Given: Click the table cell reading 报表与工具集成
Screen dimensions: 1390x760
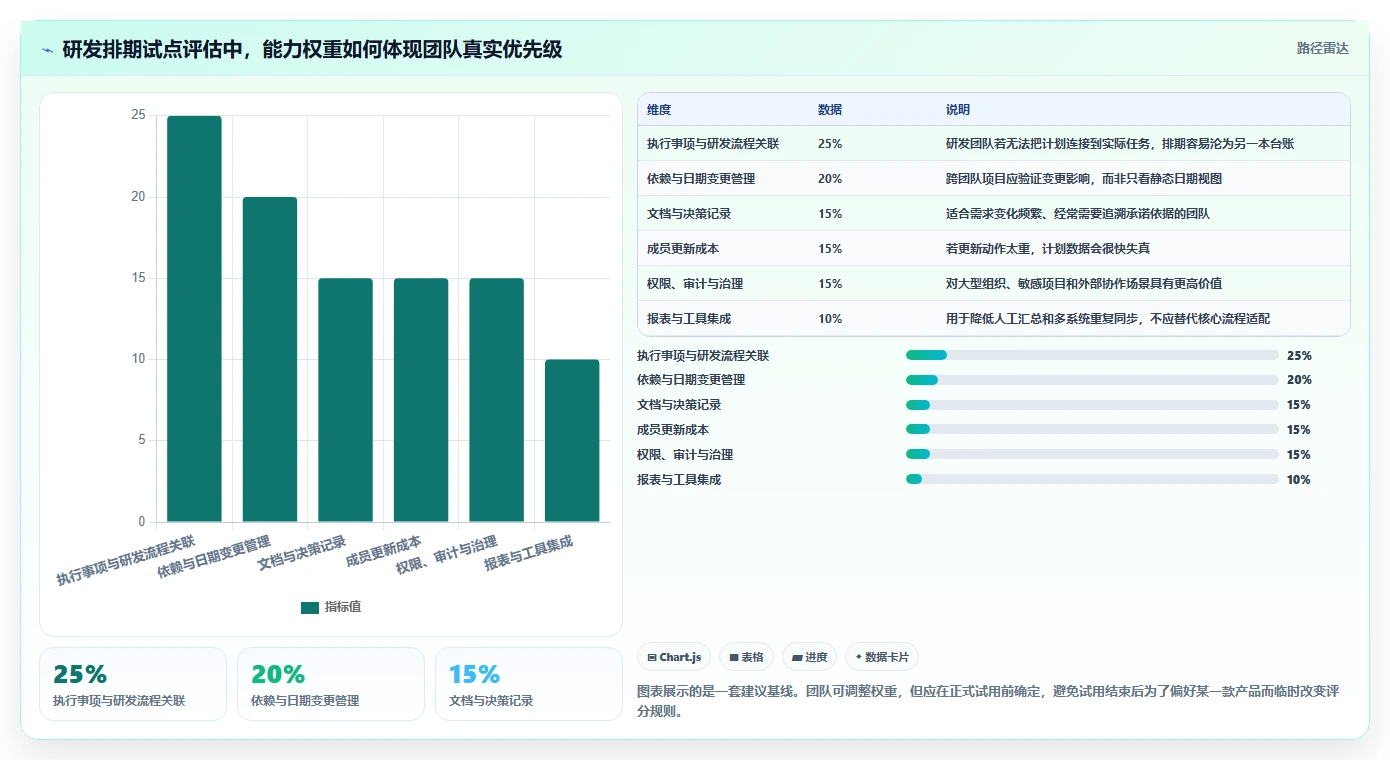Looking at the screenshot, I should (689, 319).
